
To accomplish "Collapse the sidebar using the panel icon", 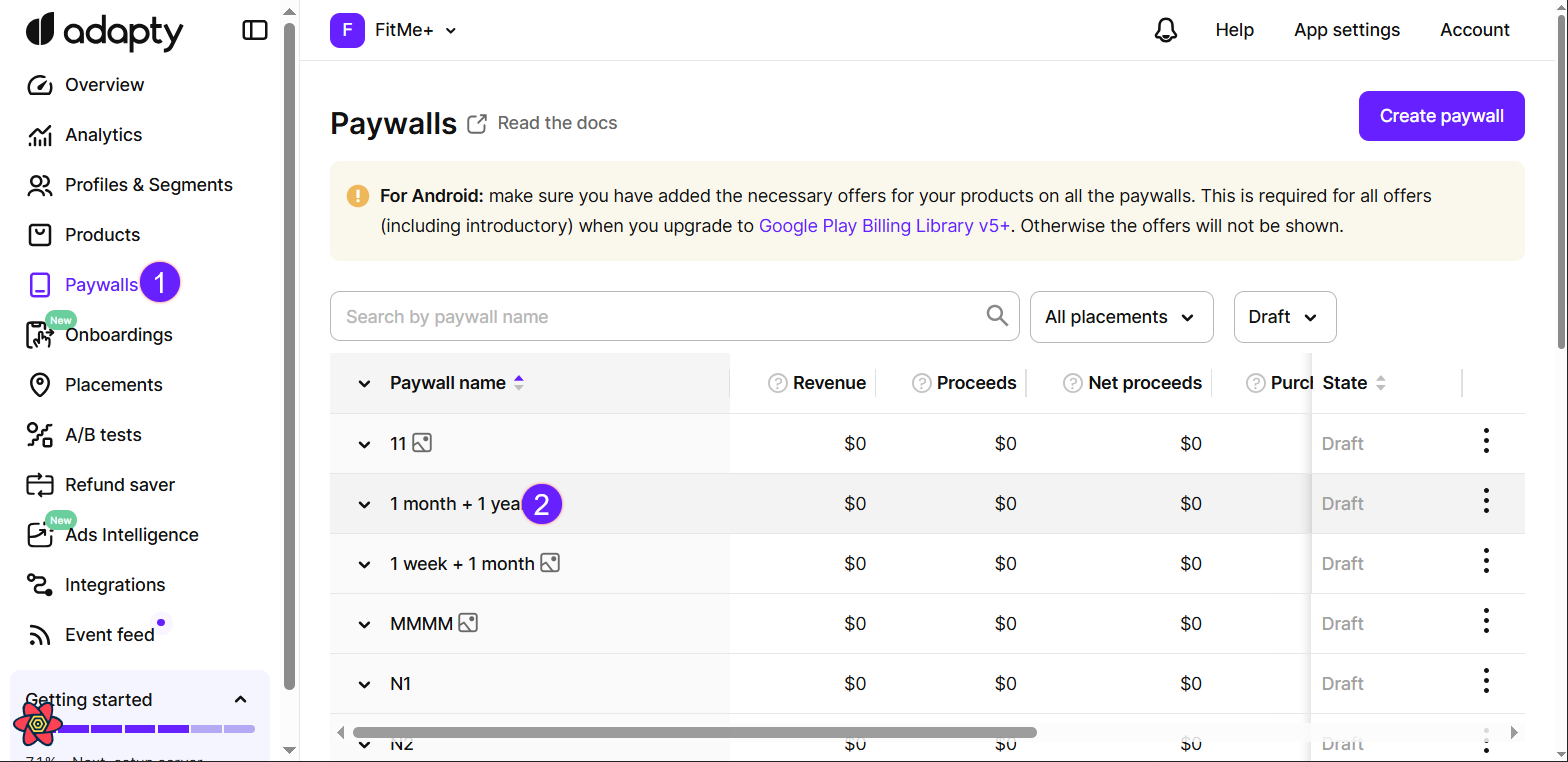I will coord(255,30).
